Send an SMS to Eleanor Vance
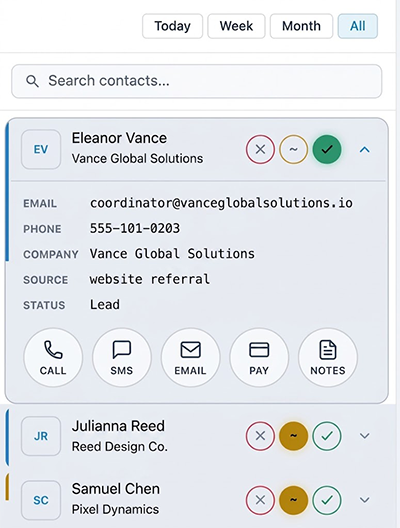The height and width of the screenshot is (528, 400). pos(122,357)
